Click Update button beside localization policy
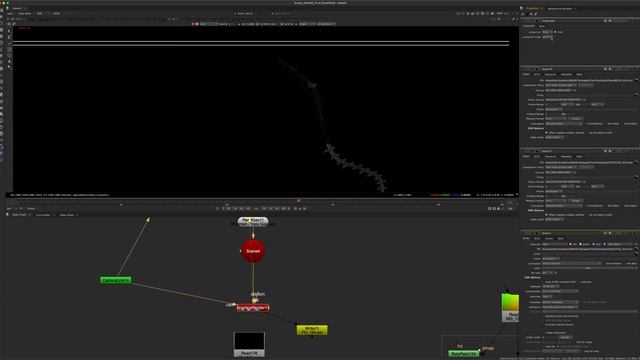Image resolution: width=640 pixels, height=360 pixels. [x=586, y=85]
